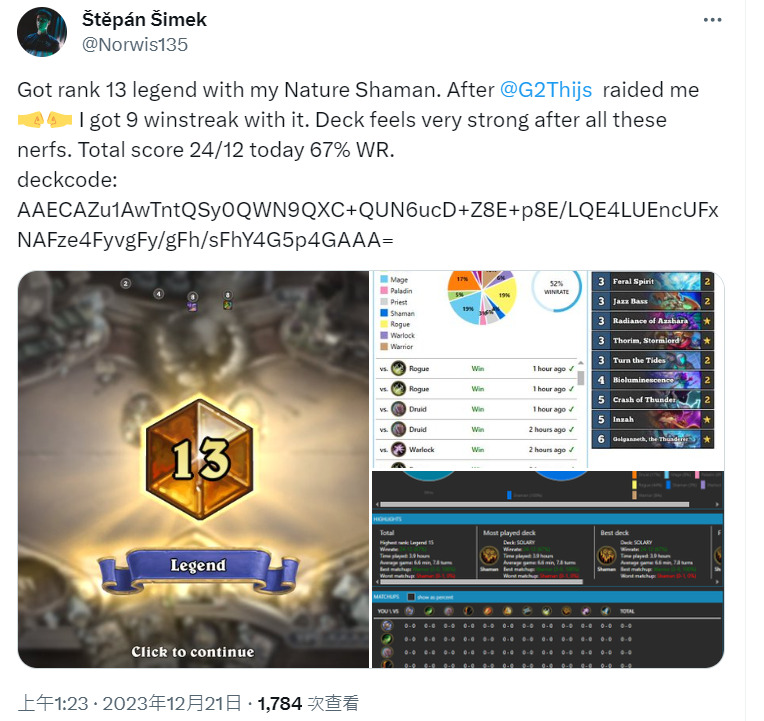Select the Feral Spirit card in deck list
764x721 pixels.
coord(653,282)
